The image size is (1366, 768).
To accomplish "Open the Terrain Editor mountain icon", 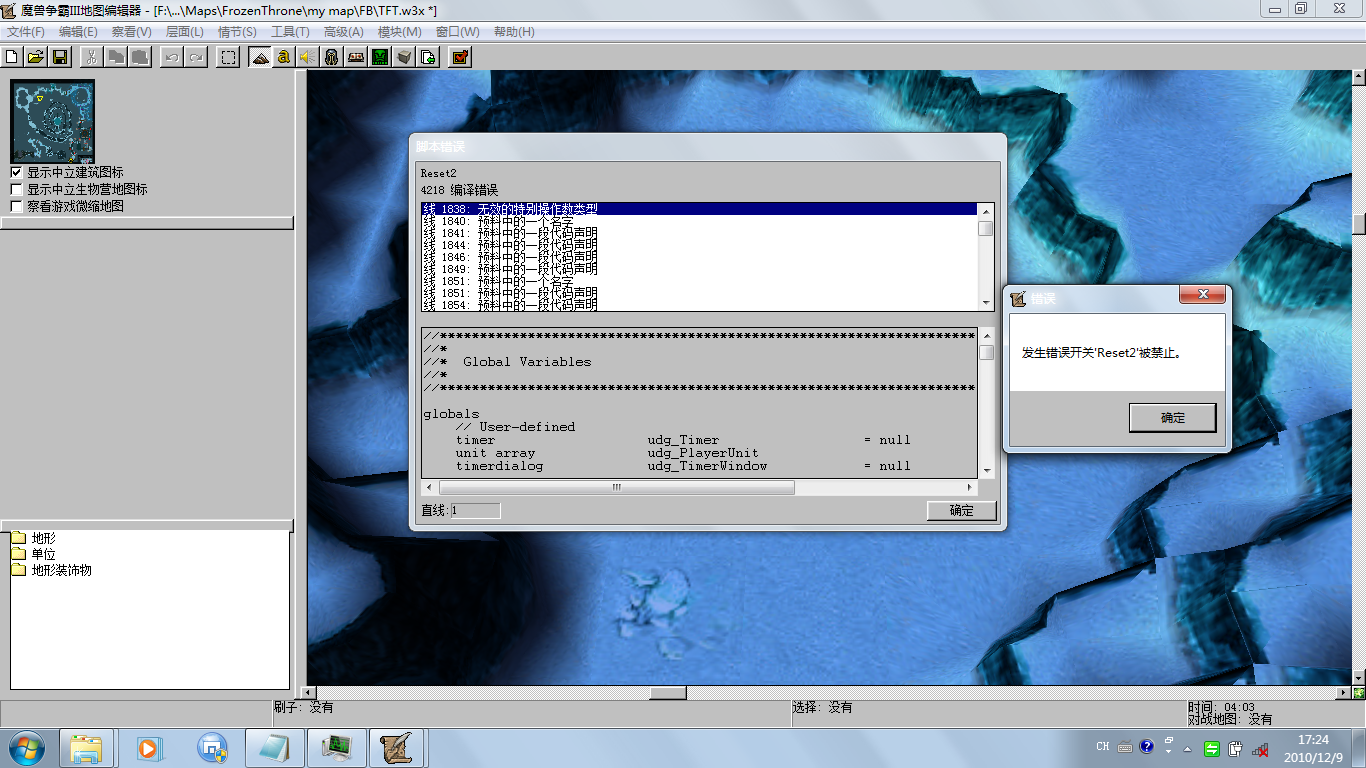I will point(260,57).
